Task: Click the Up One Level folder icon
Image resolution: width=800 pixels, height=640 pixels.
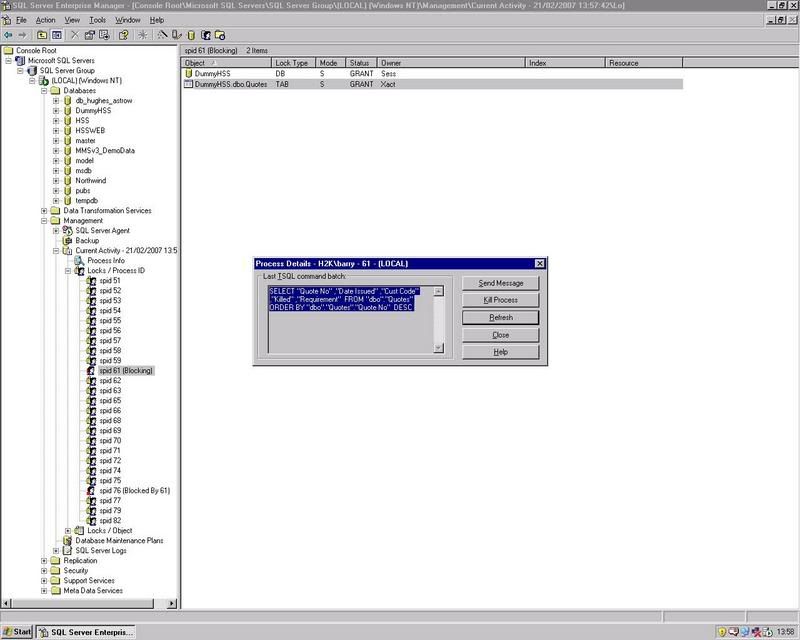Action: coord(42,35)
